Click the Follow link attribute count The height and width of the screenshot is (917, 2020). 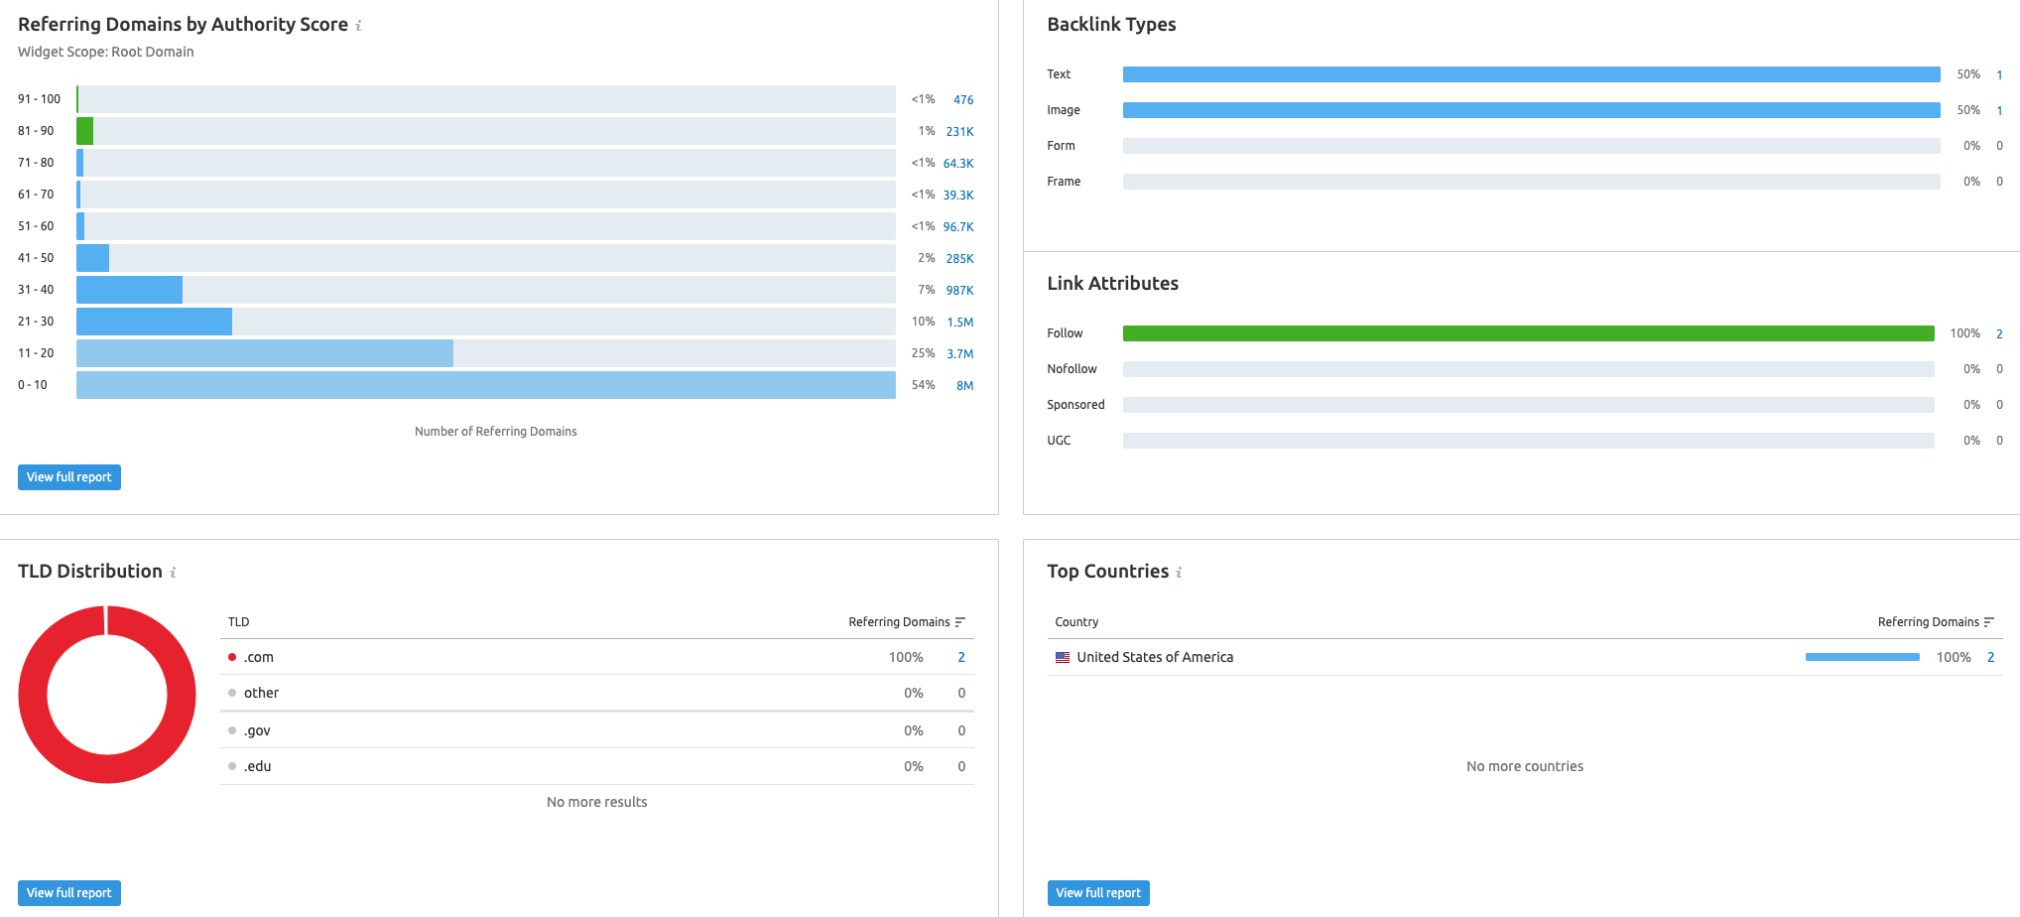click(1999, 334)
